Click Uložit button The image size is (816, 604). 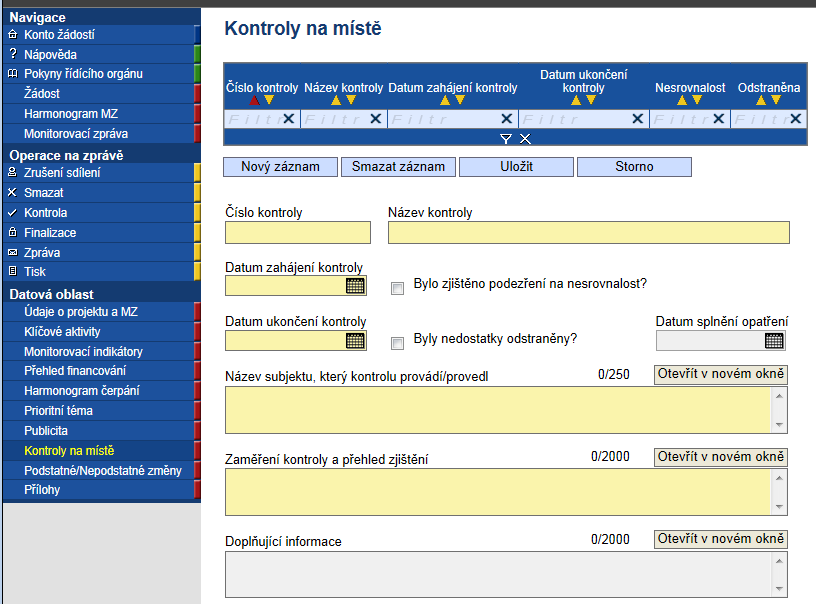516,167
